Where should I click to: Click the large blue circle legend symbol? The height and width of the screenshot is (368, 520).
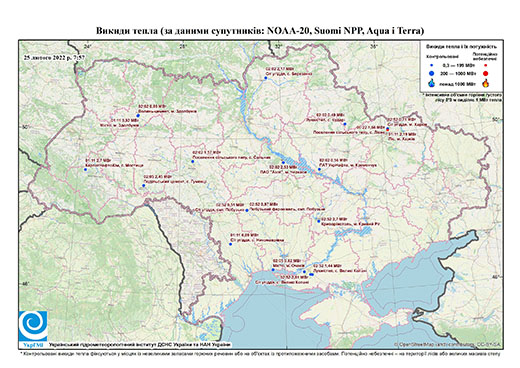pyautogui.click(x=432, y=73)
